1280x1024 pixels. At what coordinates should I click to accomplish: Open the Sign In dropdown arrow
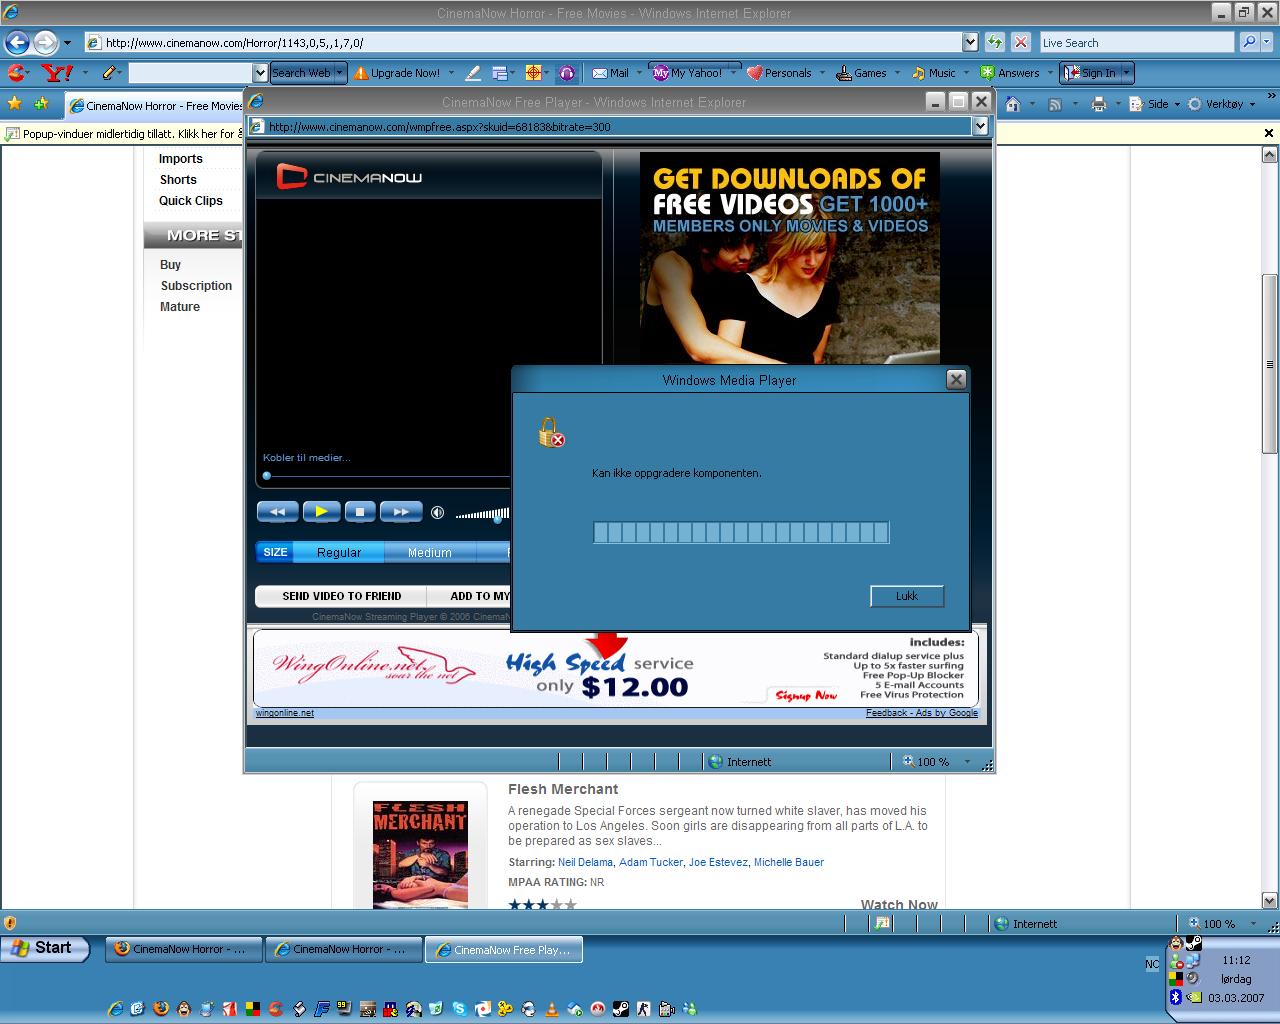1126,73
